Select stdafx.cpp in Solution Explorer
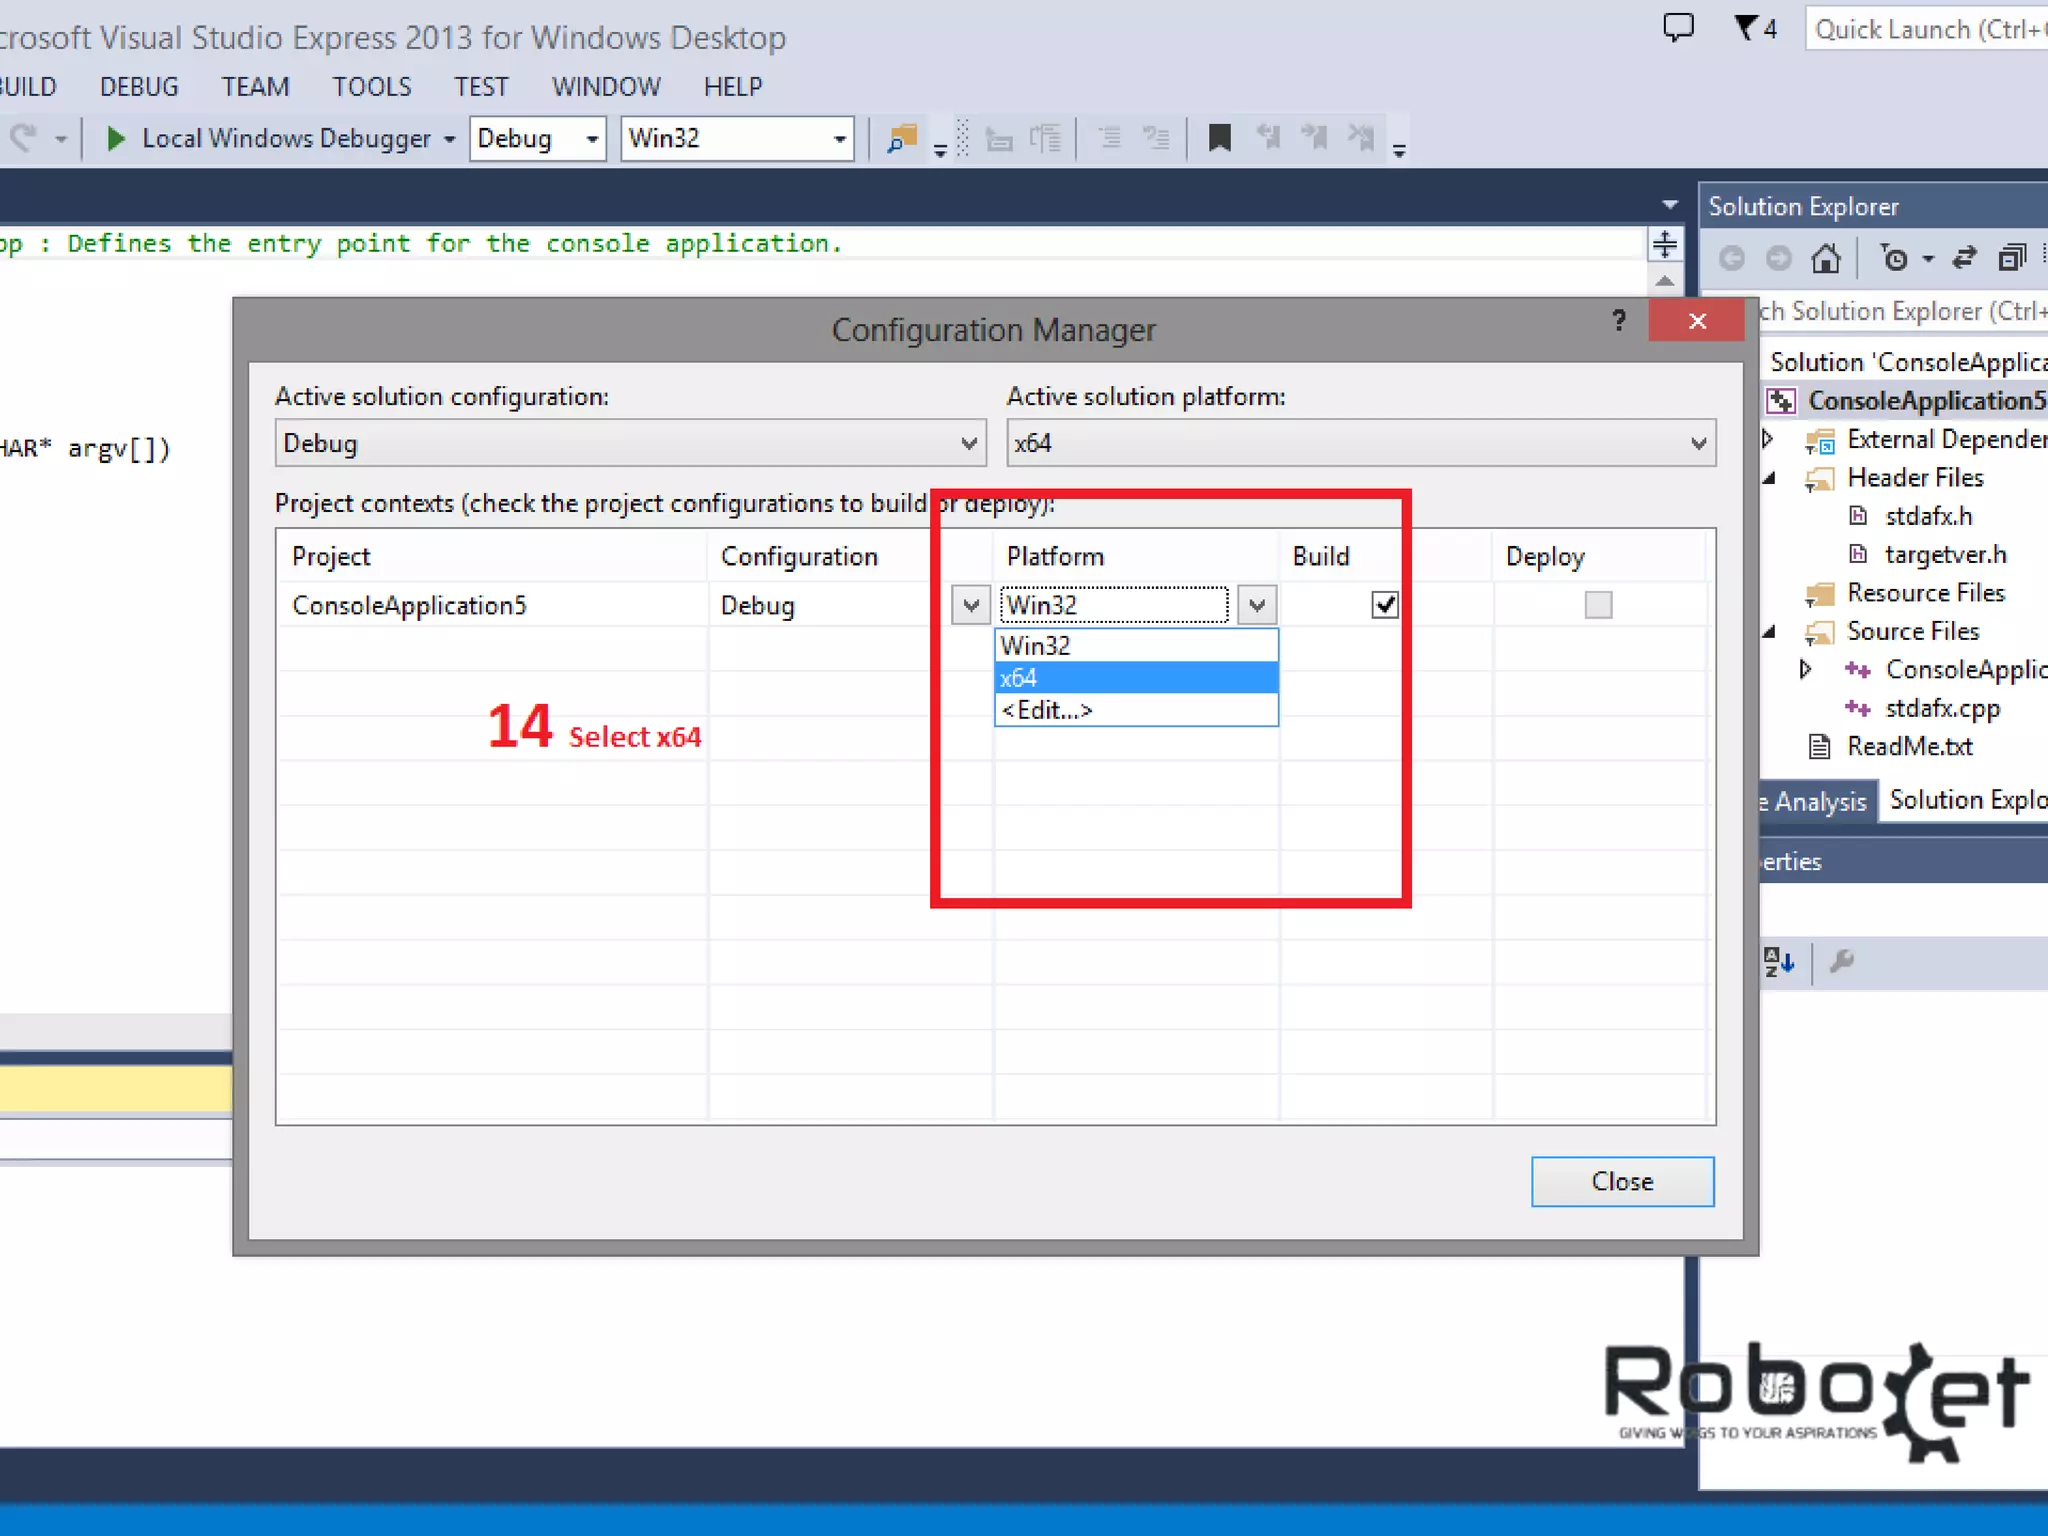 click(x=1941, y=708)
